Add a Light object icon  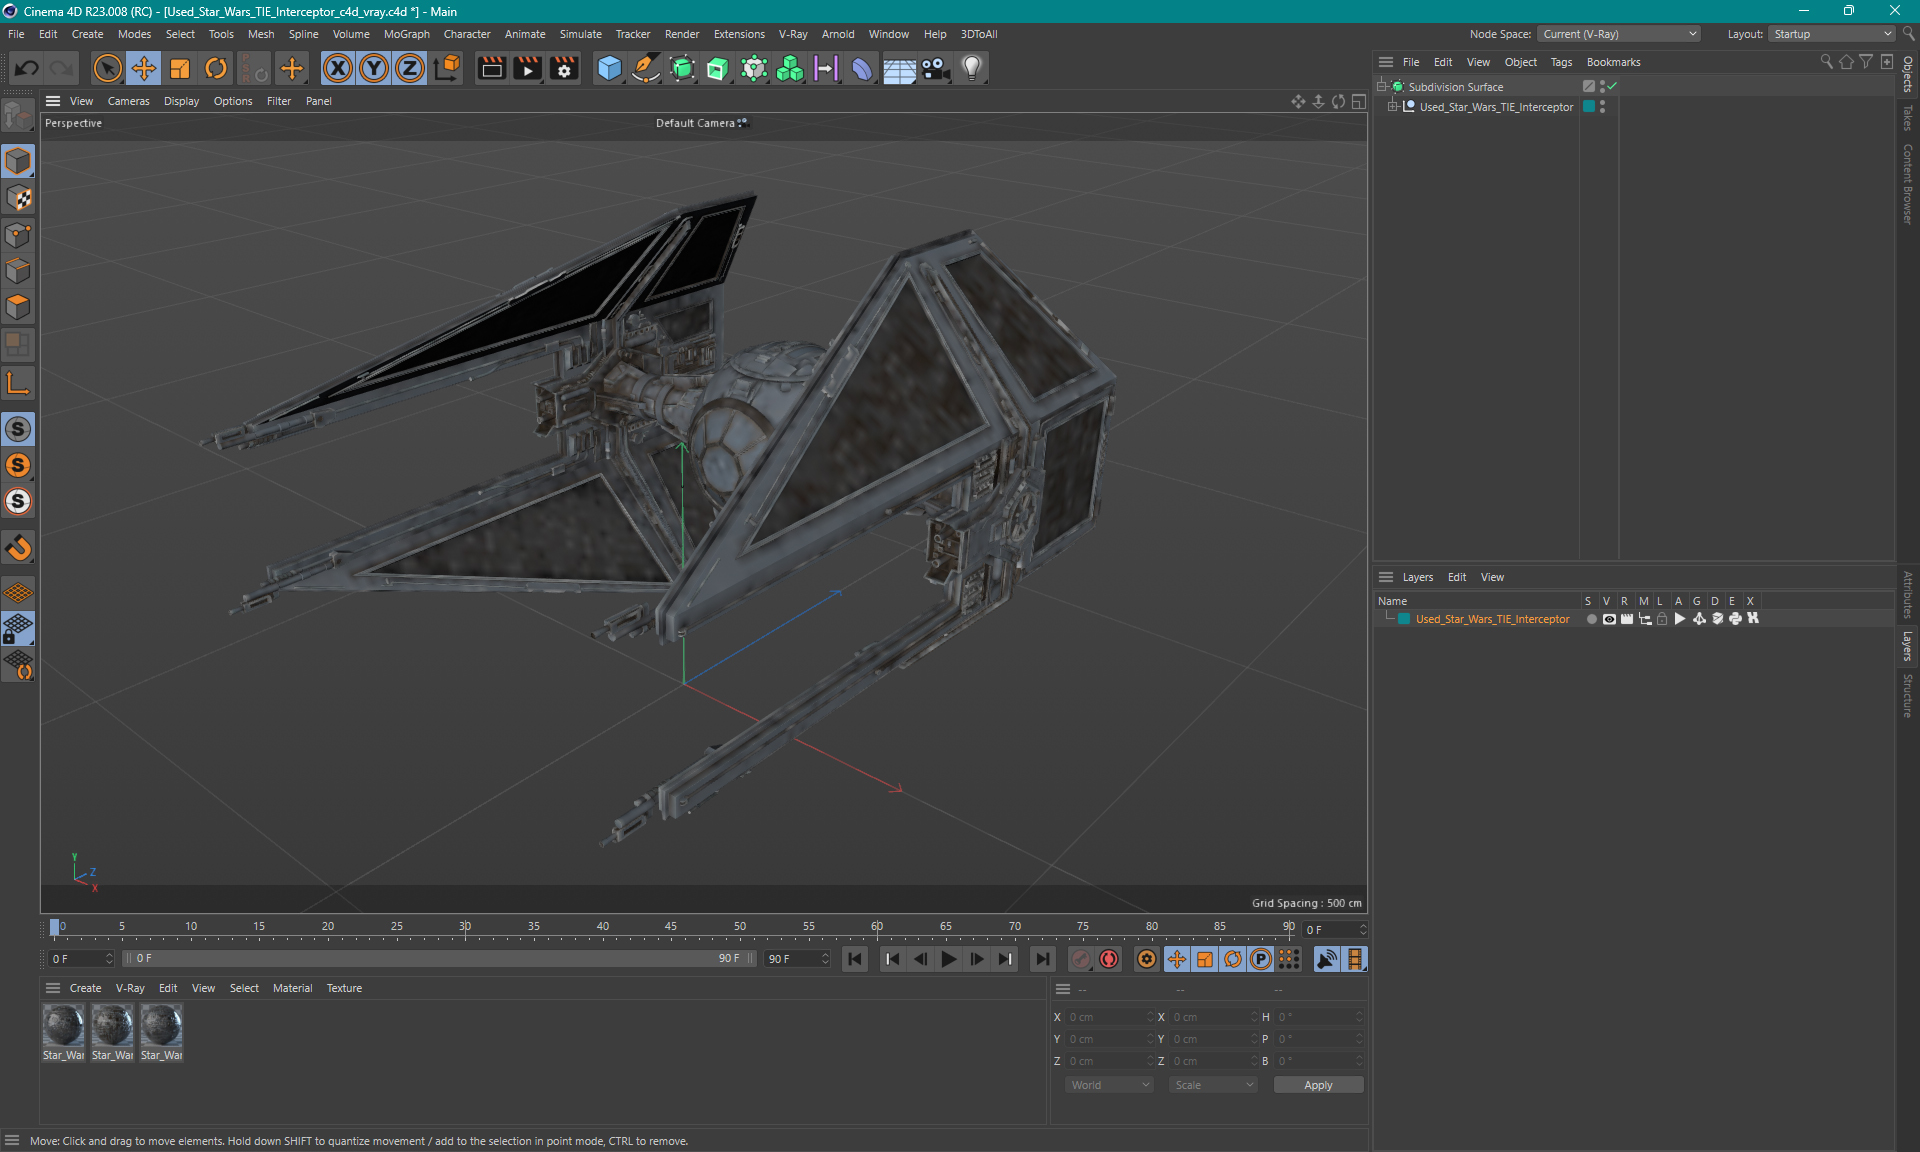(x=972, y=68)
